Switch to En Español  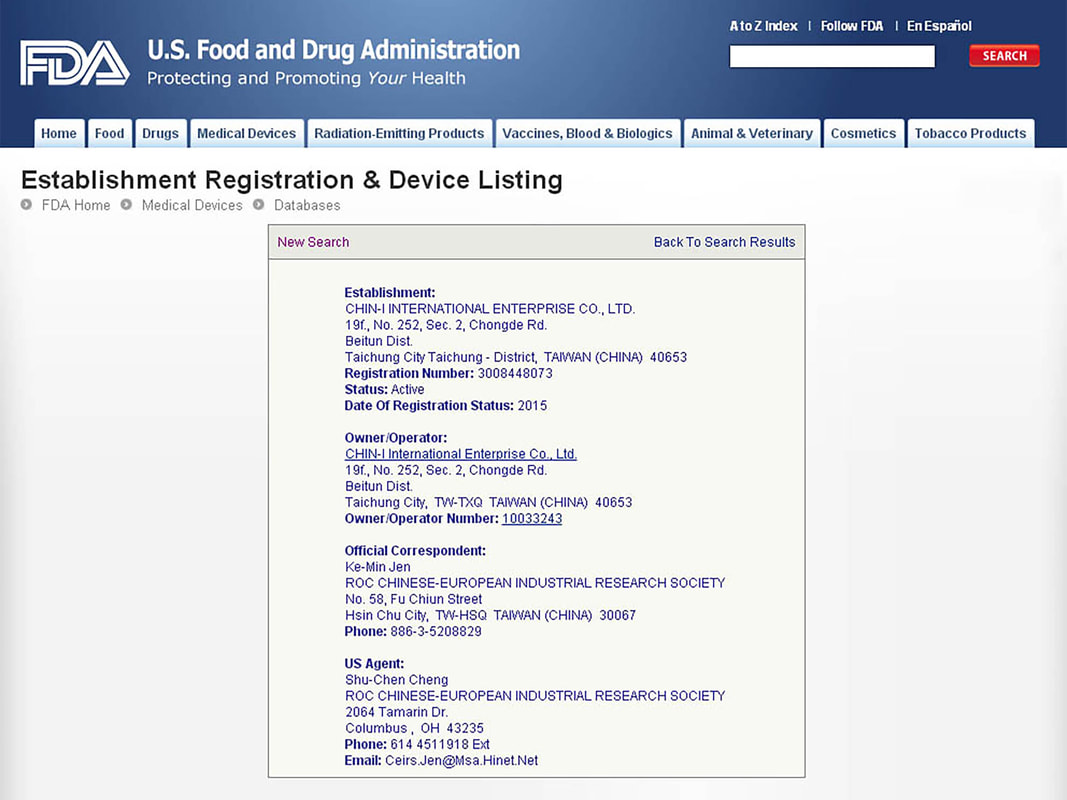(939, 26)
